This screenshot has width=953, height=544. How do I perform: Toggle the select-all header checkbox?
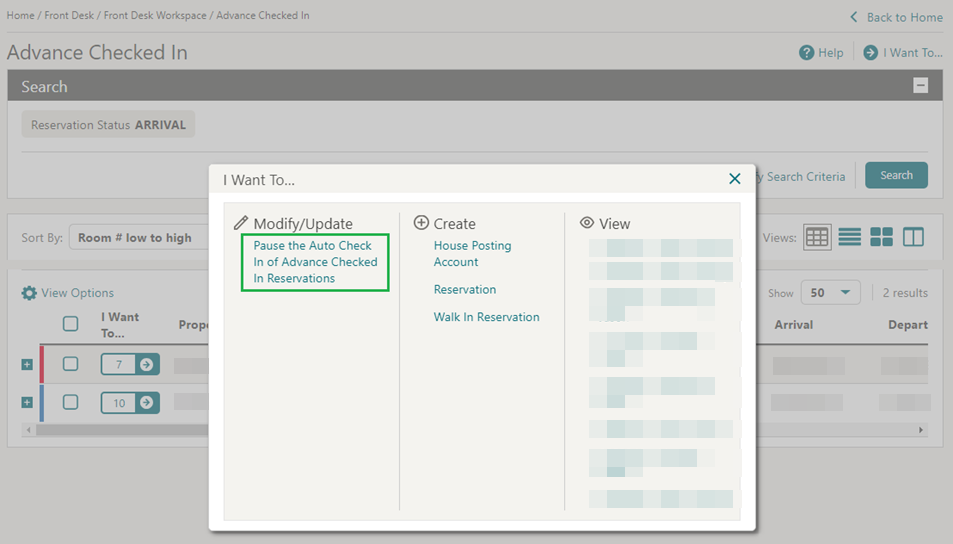click(x=71, y=323)
